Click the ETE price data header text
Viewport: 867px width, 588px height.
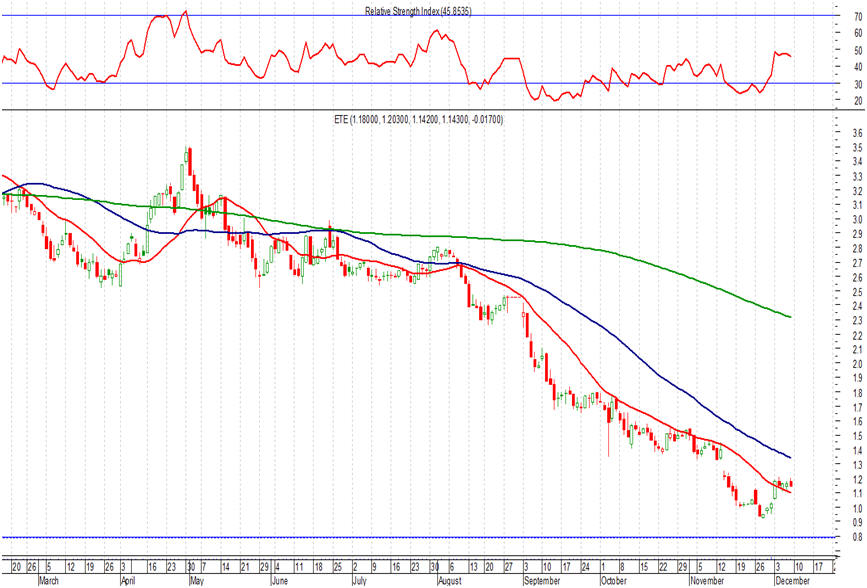pyautogui.click(x=419, y=119)
